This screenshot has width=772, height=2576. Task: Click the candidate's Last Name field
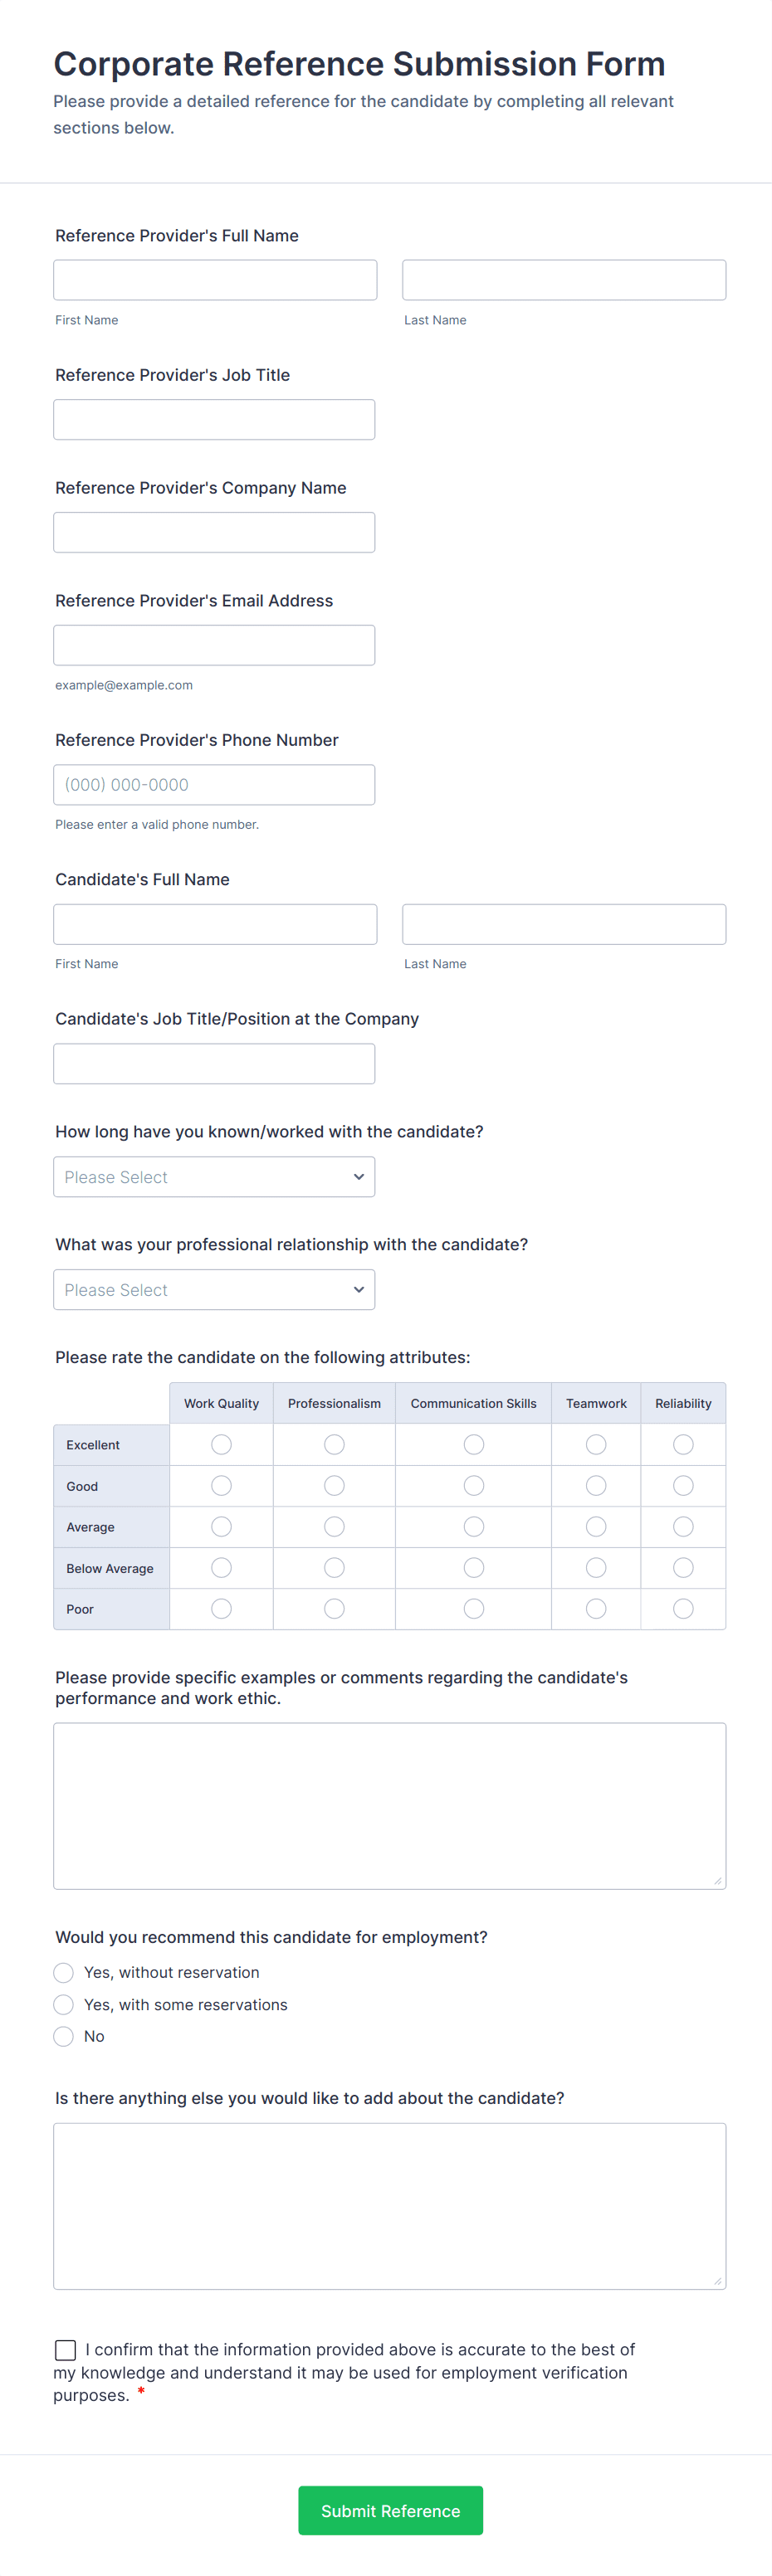(x=564, y=925)
